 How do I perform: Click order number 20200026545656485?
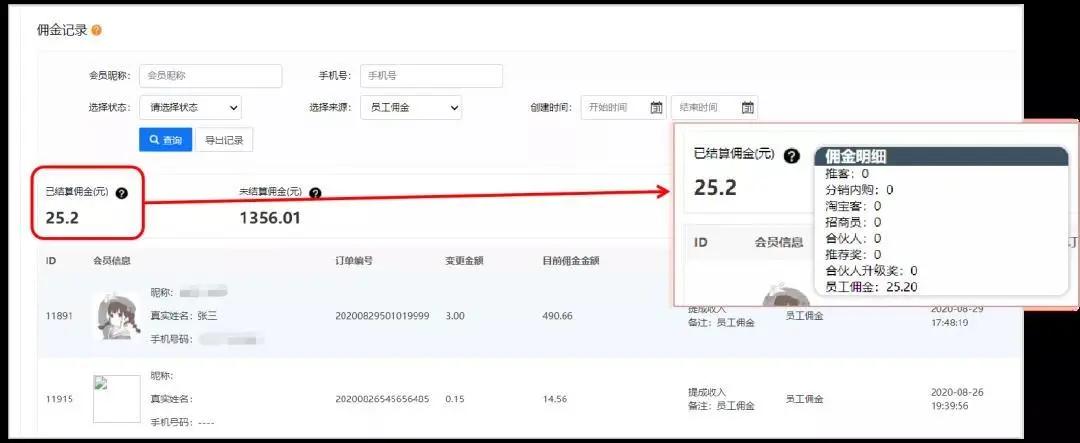click(x=382, y=399)
